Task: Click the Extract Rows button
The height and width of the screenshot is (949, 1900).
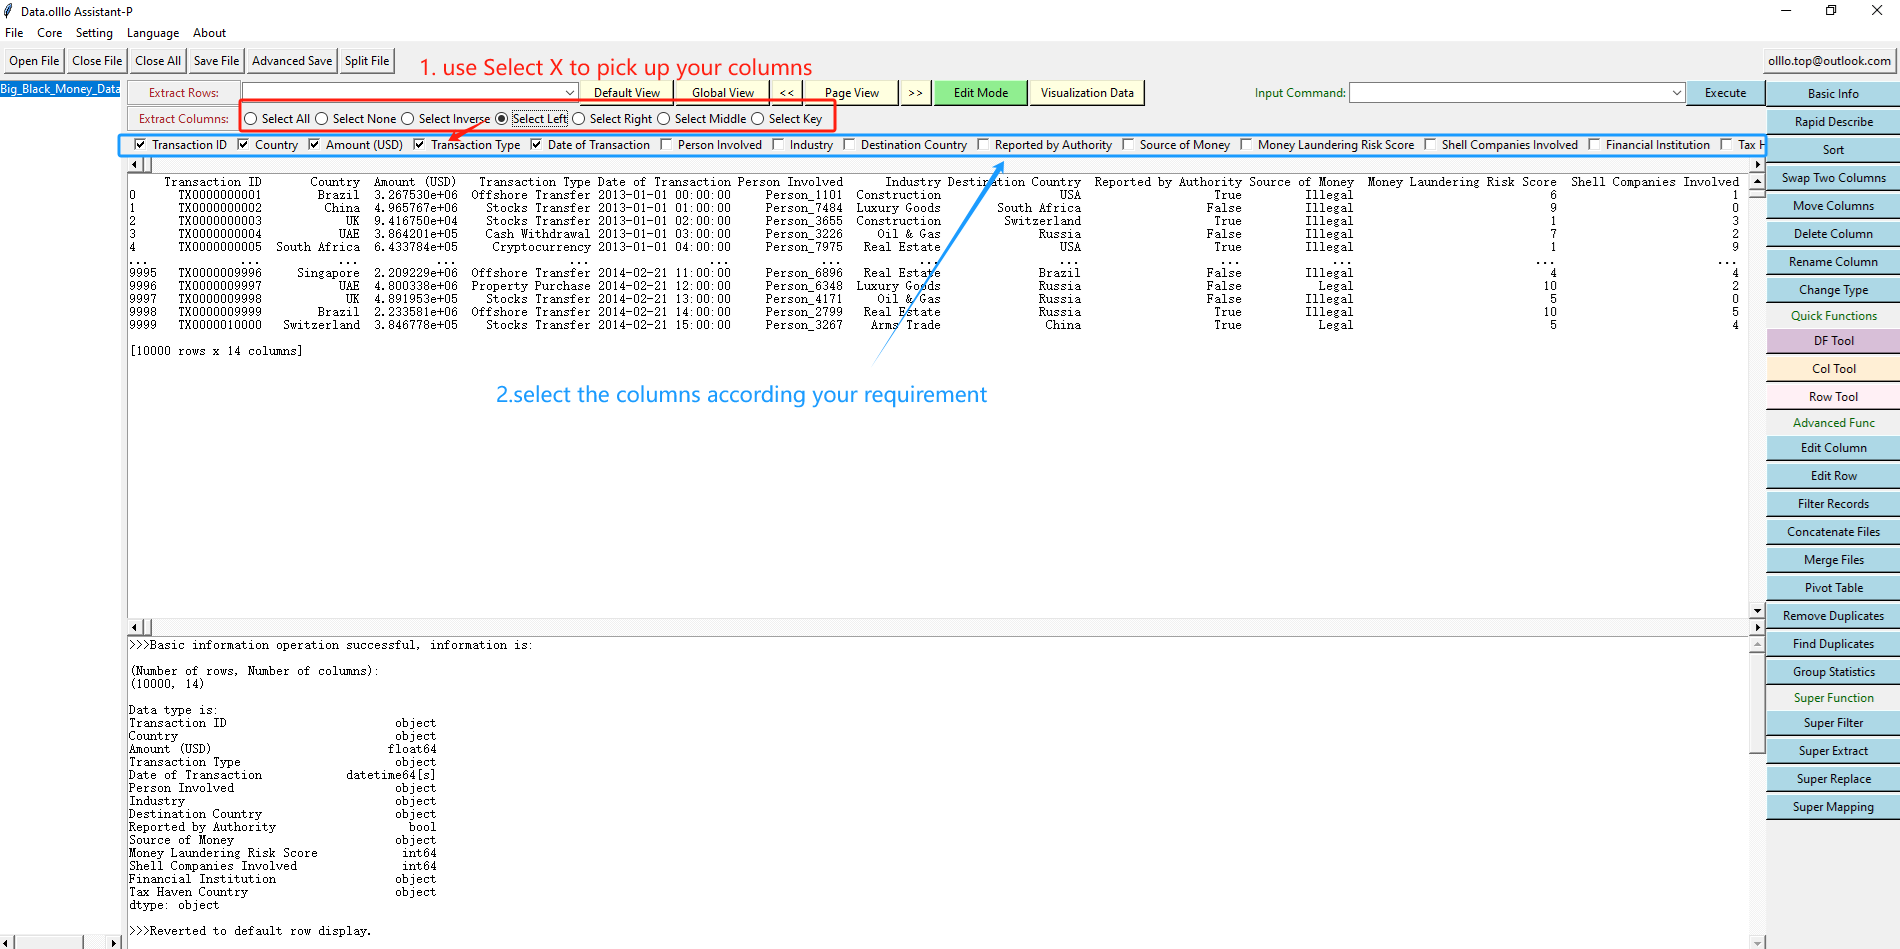Action: point(184,93)
